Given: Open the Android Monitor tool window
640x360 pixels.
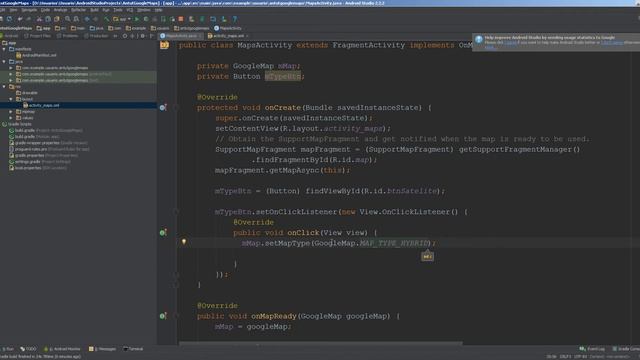Looking at the screenshot, I should [62, 349].
